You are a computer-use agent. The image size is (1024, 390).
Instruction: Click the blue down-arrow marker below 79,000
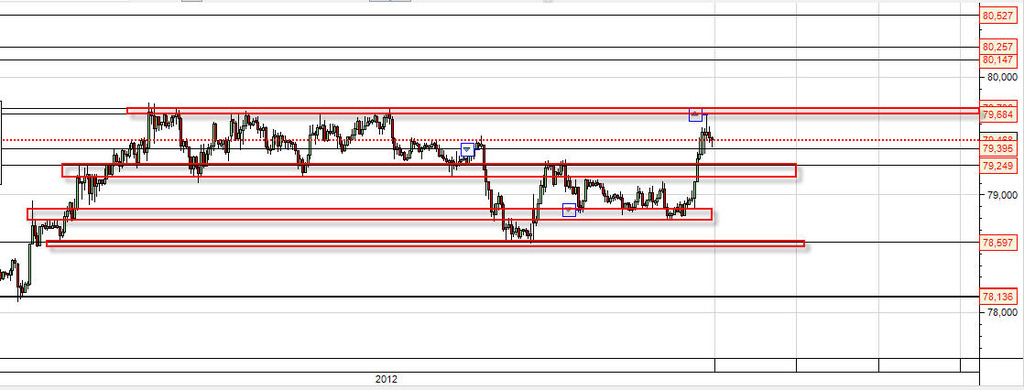pos(569,210)
